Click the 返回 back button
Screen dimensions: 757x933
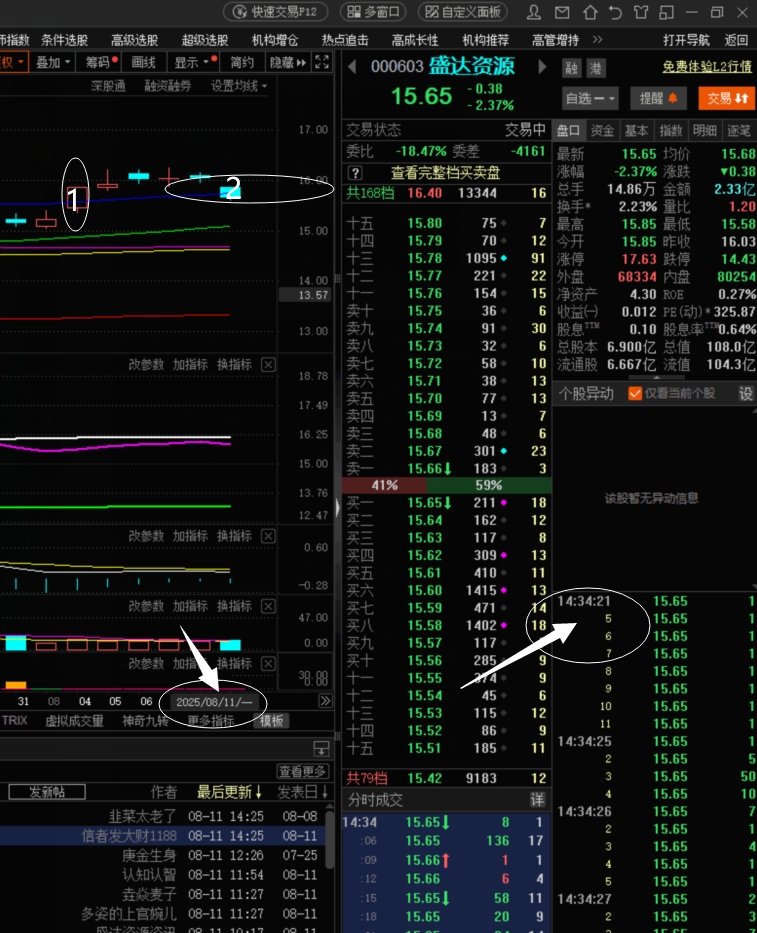(x=736, y=40)
